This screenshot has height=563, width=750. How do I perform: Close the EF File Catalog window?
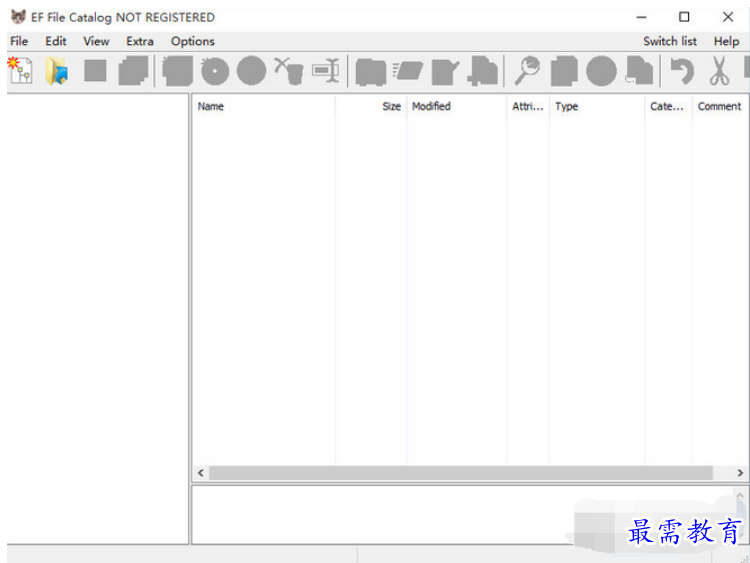click(x=728, y=17)
